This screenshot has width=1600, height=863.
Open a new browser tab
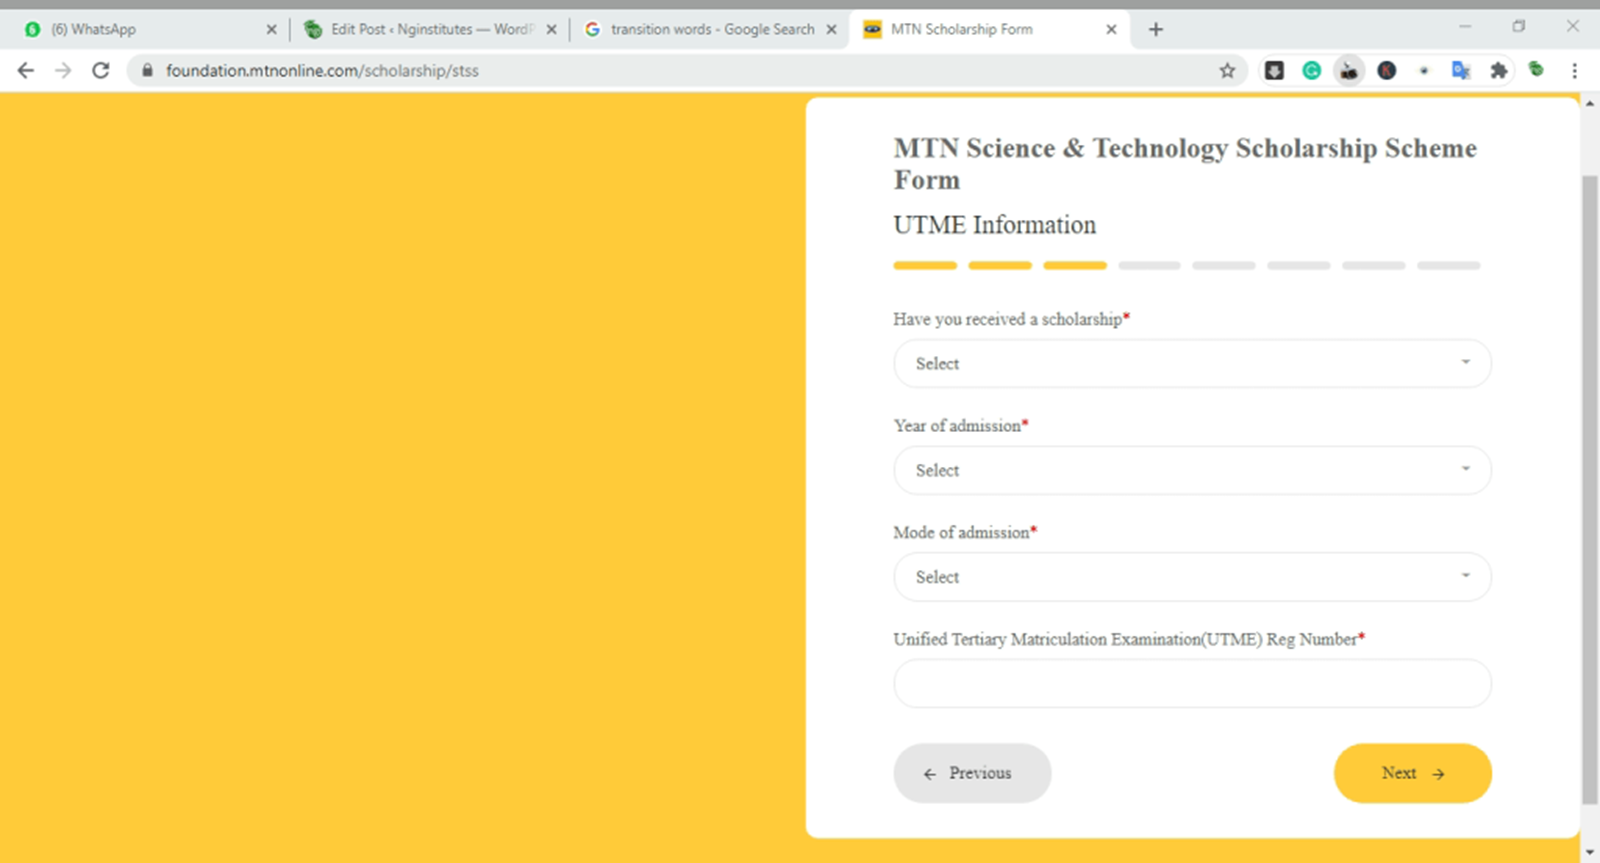1156,29
